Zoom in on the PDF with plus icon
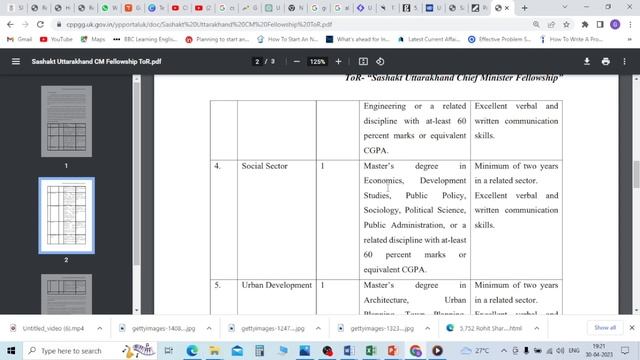The width and height of the screenshot is (640, 360). click(338, 62)
